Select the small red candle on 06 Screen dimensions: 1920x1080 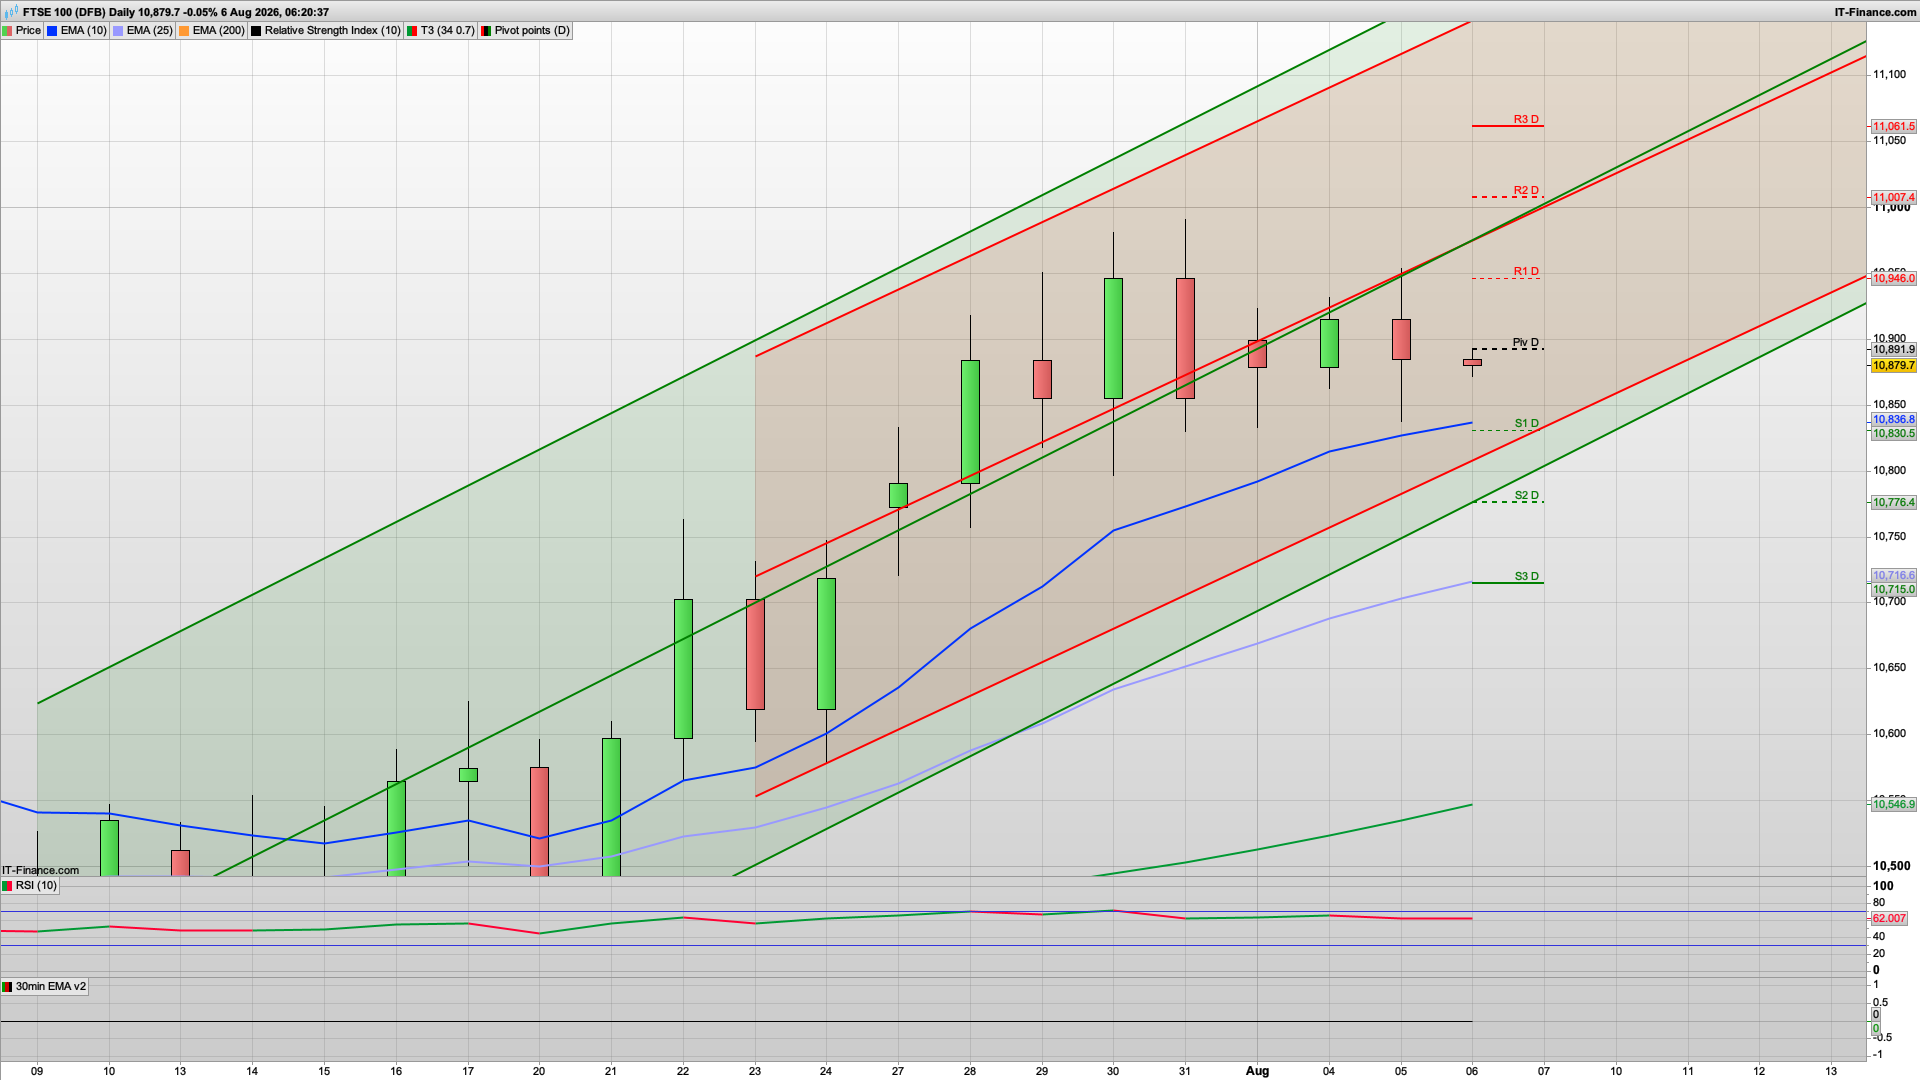[1472, 362]
